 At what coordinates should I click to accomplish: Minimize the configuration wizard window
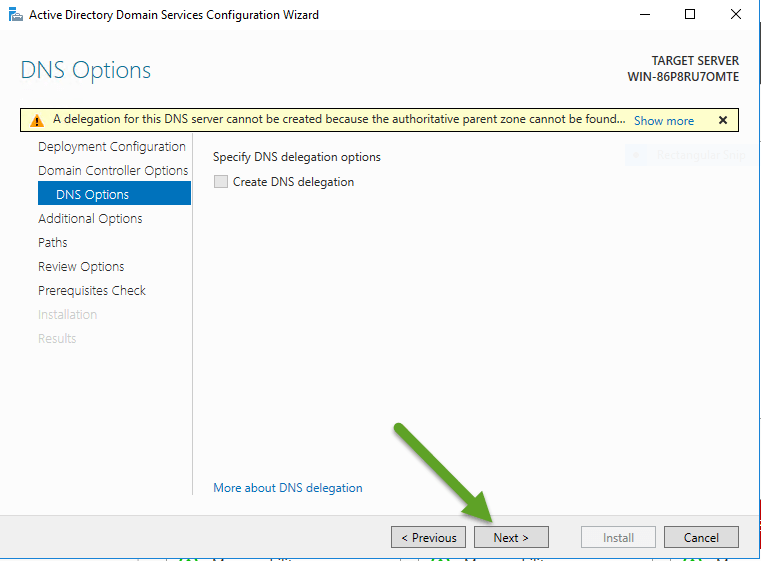[643, 15]
